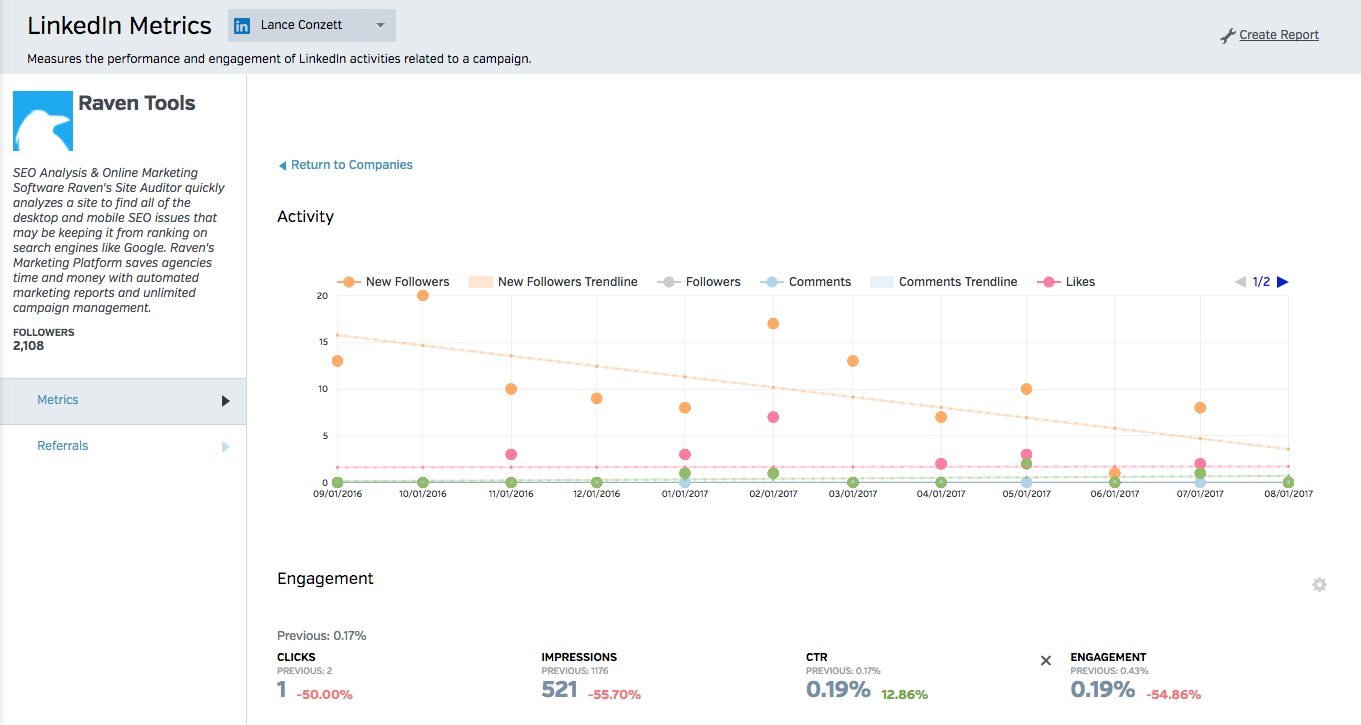Click the back arrow before Return to Companies
The width and height of the screenshot is (1361, 725).
click(x=282, y=165)
